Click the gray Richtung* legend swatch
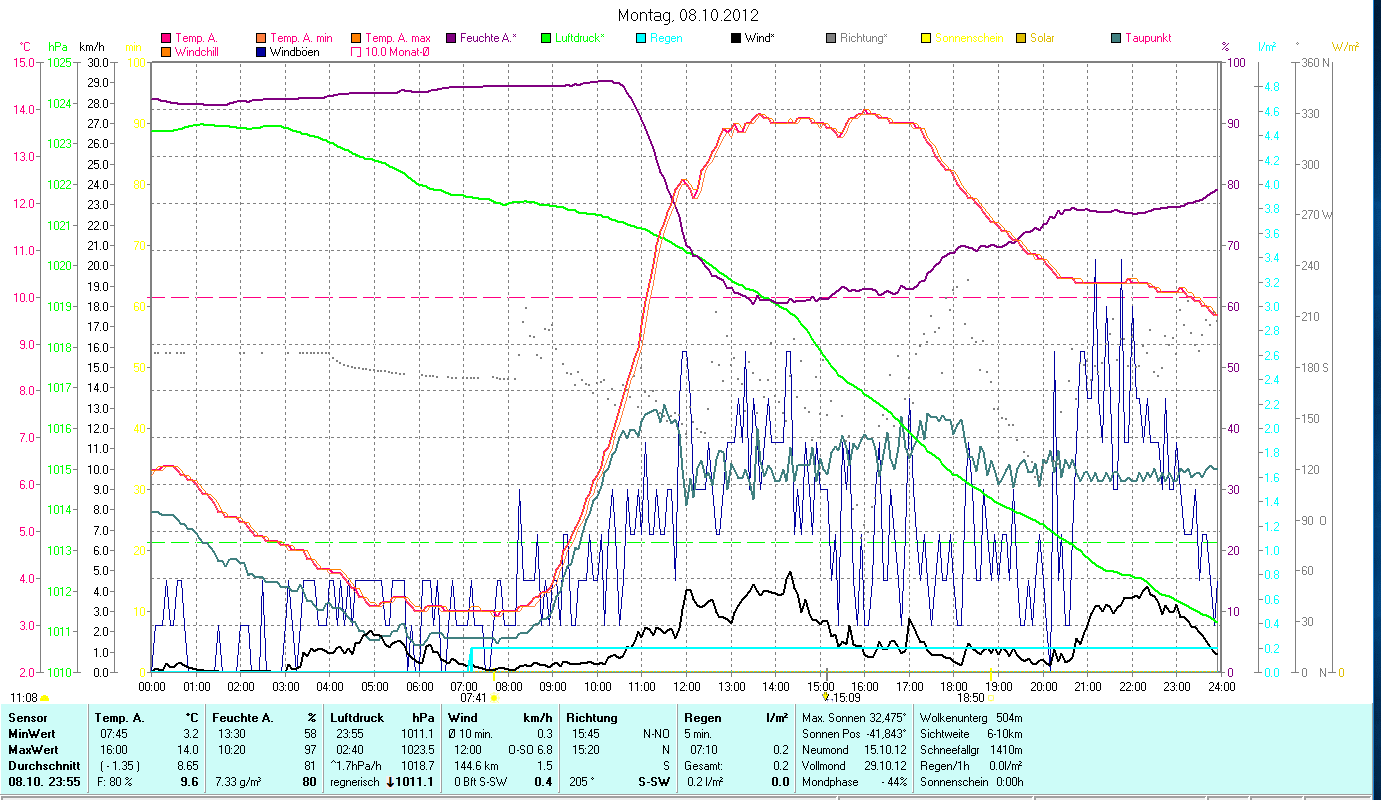This screenshot has height=800, width=1381. click(830, 38)
